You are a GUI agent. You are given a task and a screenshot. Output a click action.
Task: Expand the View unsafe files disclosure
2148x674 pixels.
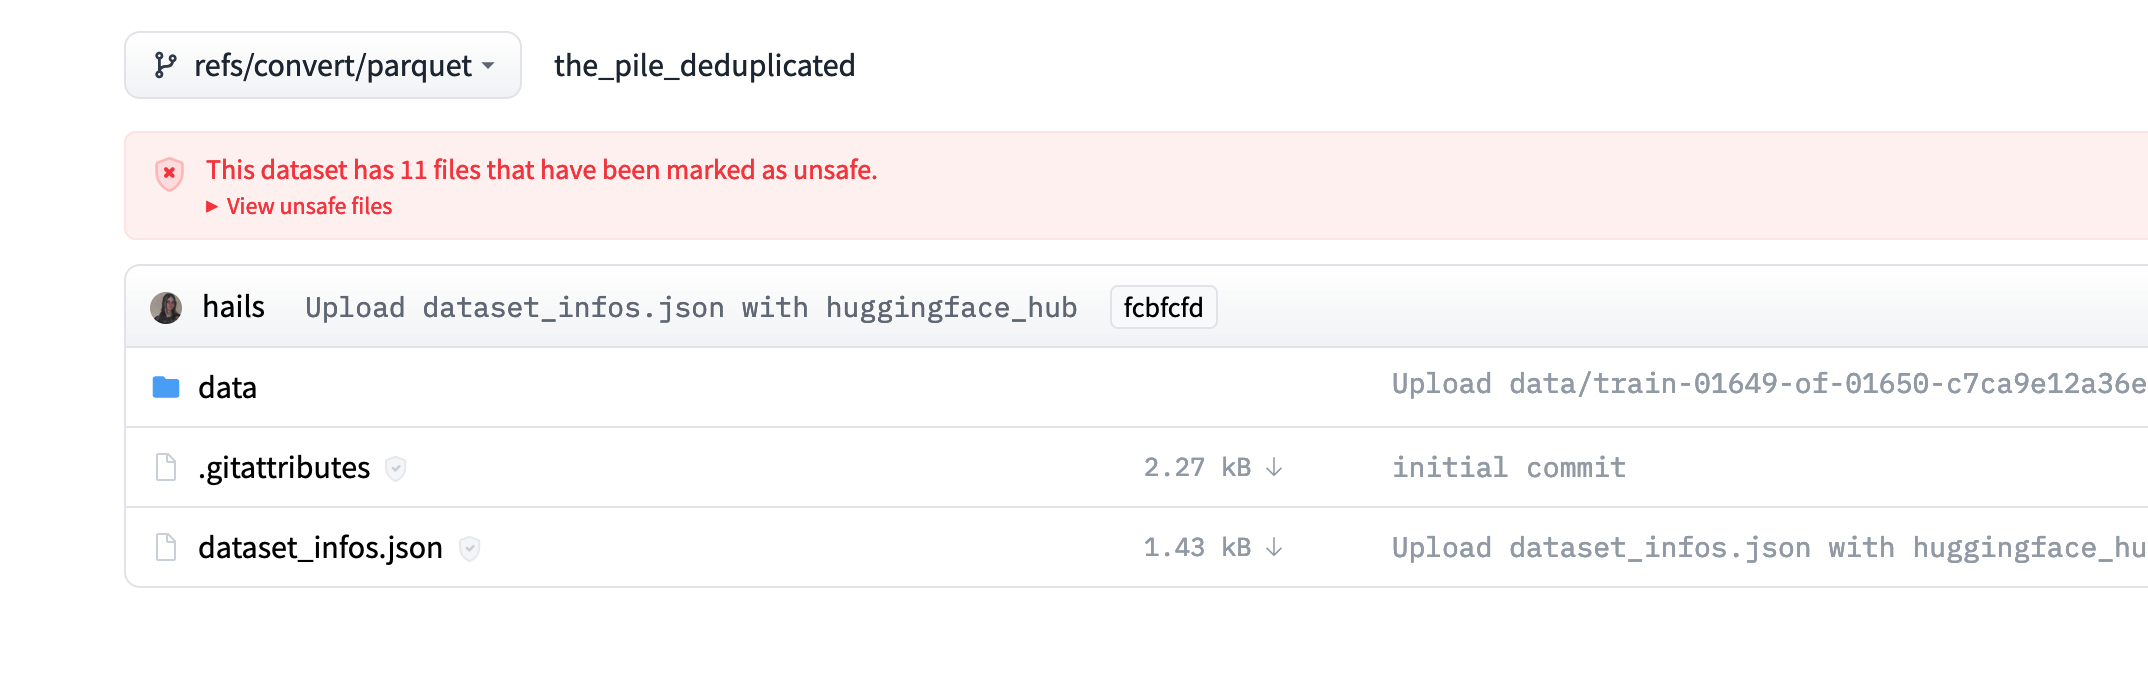click(299, 206)
